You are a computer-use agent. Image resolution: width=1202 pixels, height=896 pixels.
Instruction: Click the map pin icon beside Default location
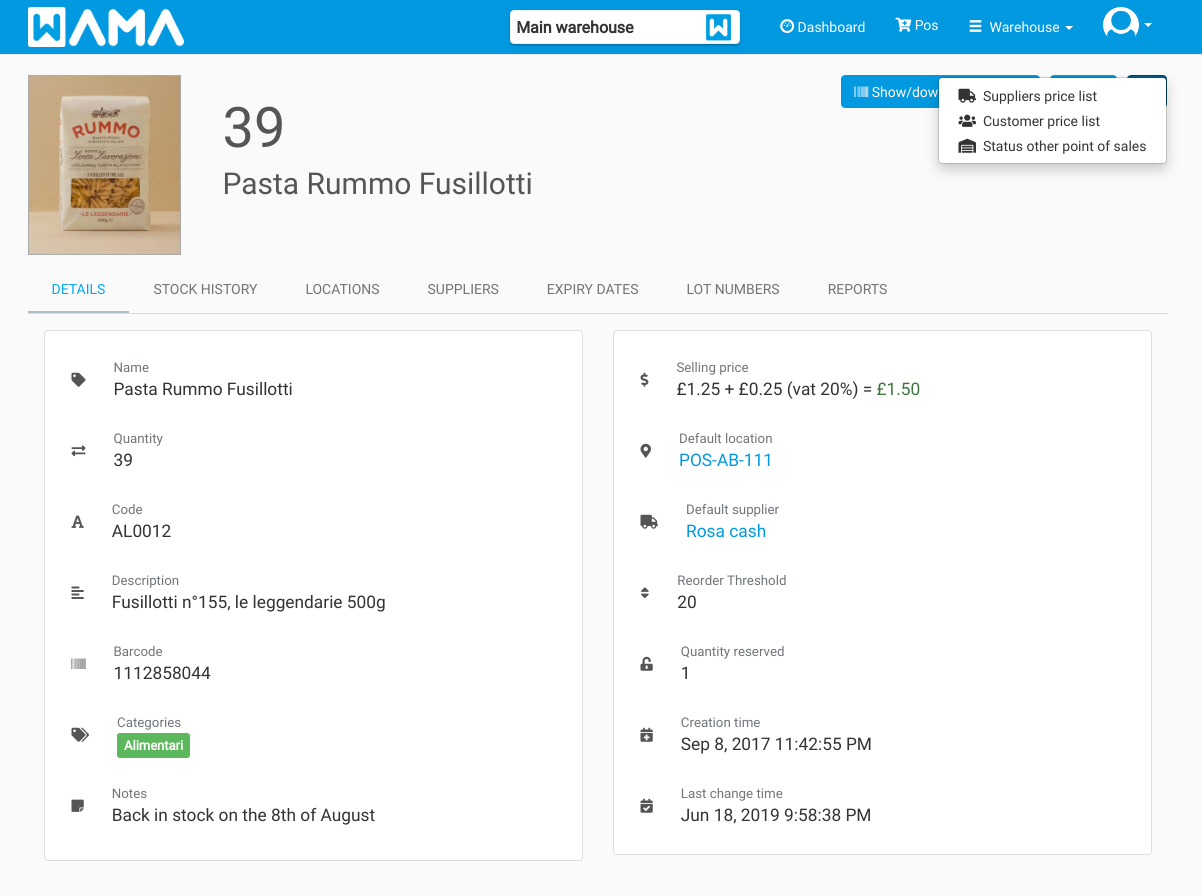(646, 451)
